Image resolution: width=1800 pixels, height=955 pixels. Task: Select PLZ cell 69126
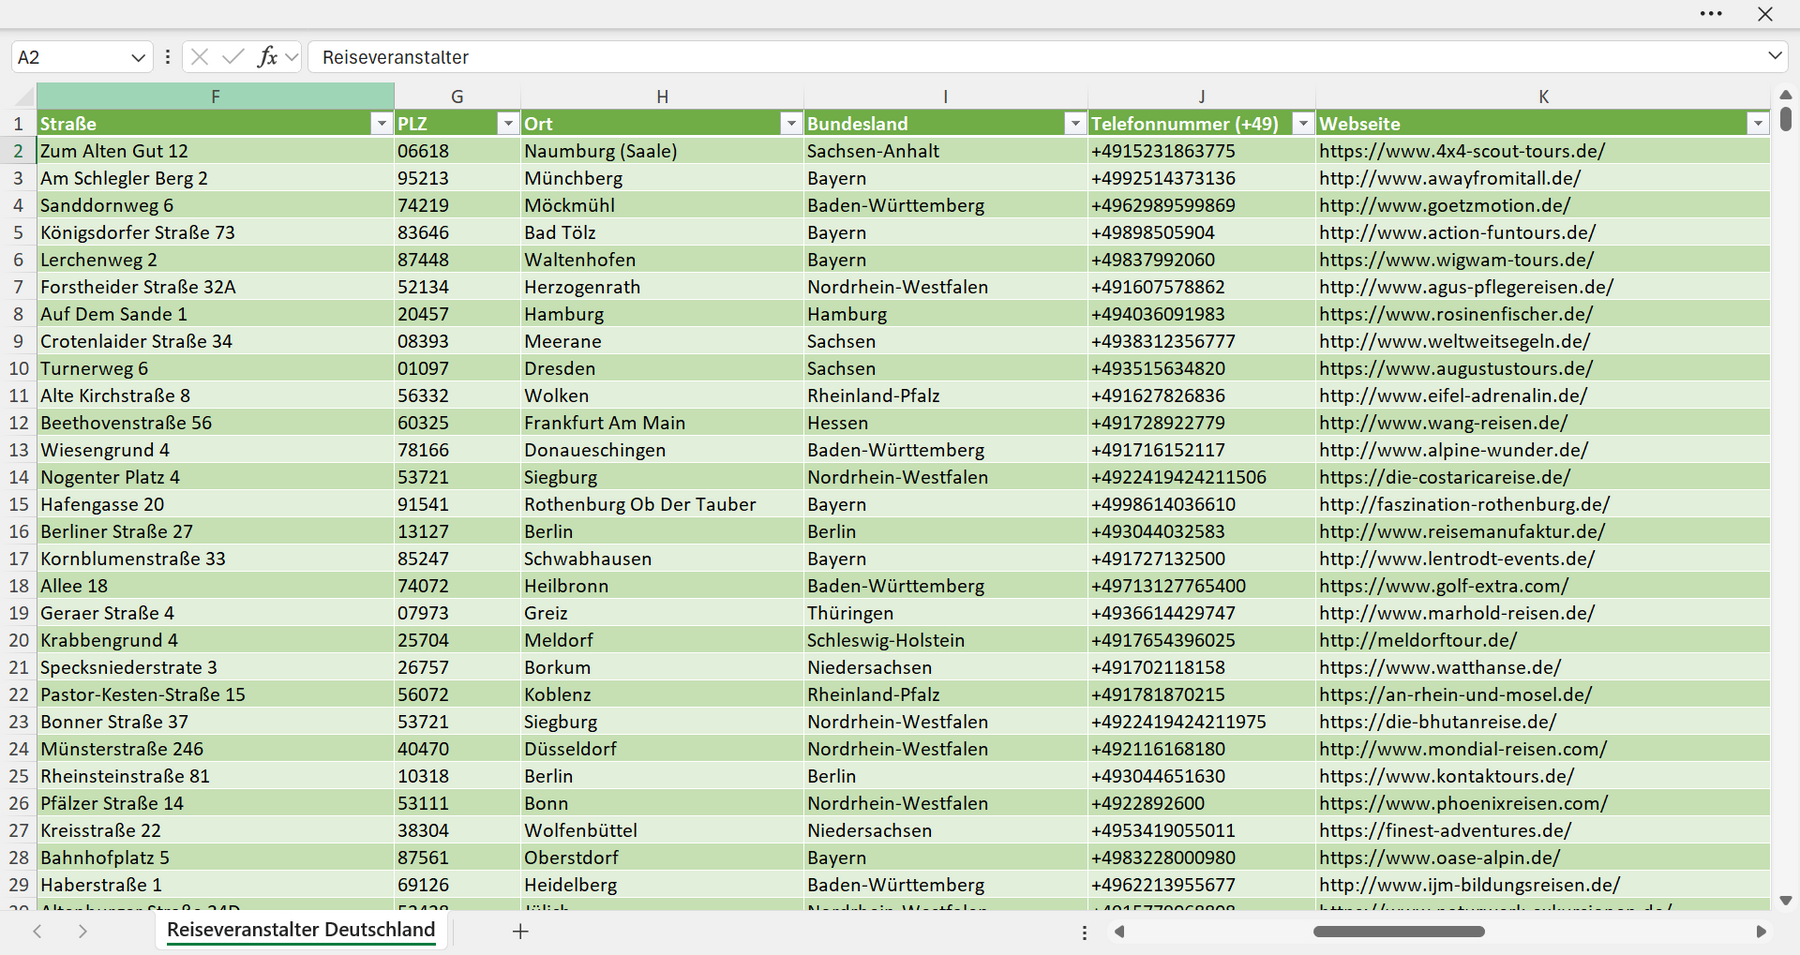457,885
